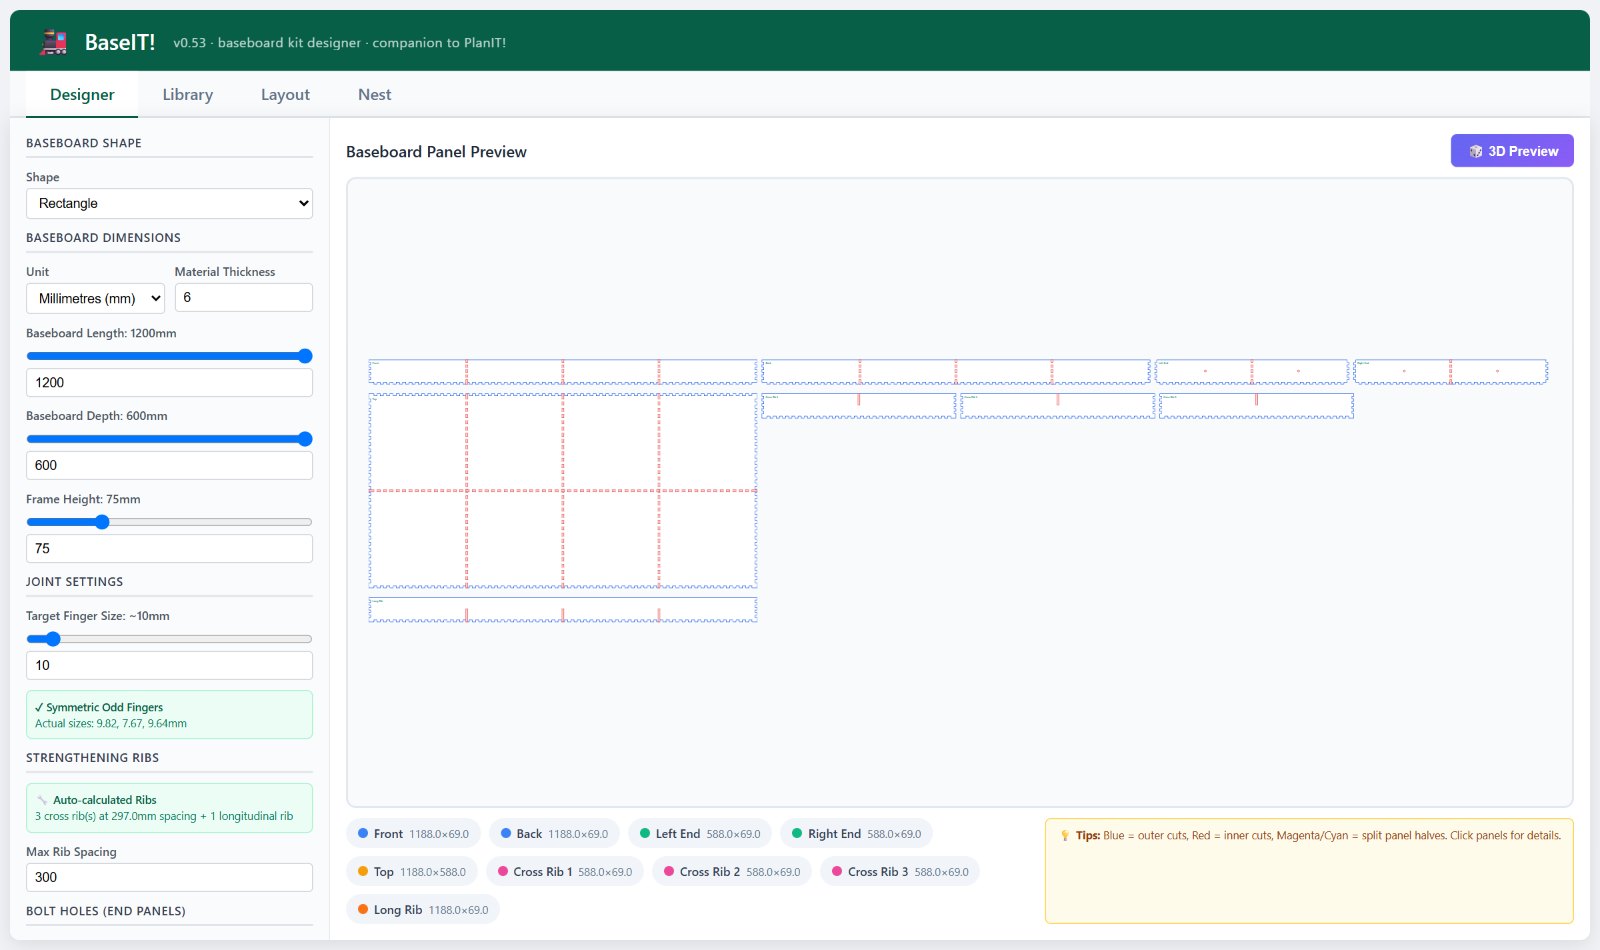Click the Baseboard Panel Preview heading
This screenshot has height=950, width=1600.
(436, 152)
